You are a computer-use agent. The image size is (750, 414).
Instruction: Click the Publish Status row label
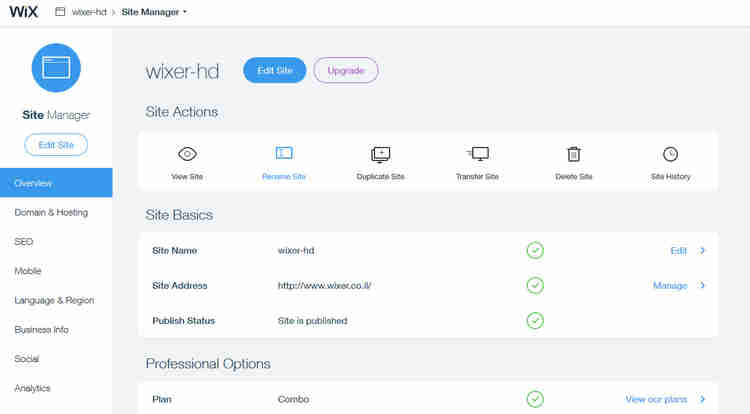[184, 321]
